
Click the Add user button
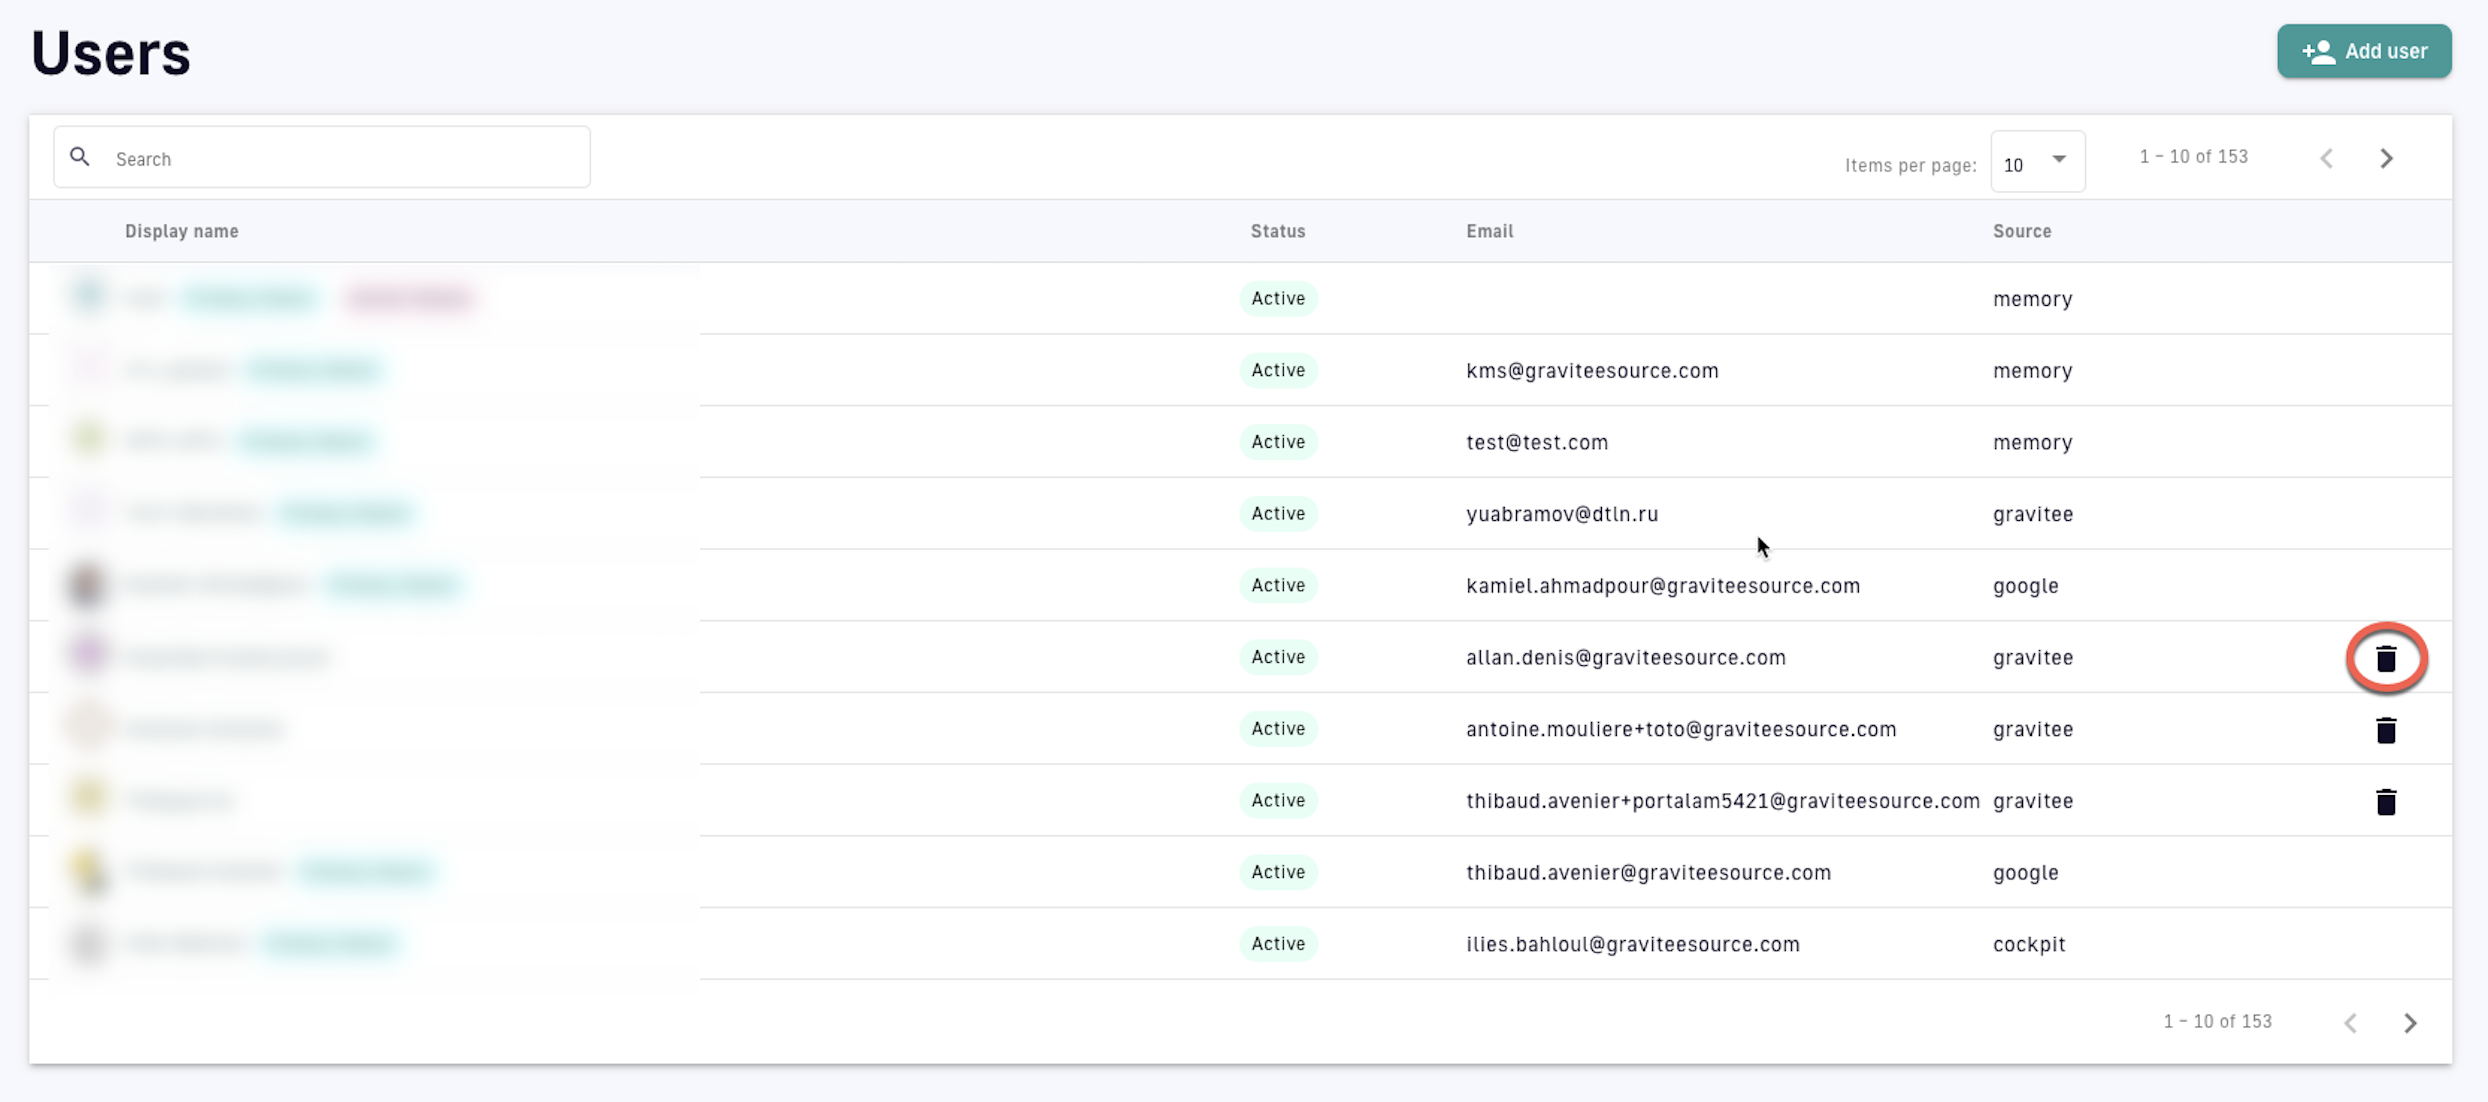[2364, 51]
